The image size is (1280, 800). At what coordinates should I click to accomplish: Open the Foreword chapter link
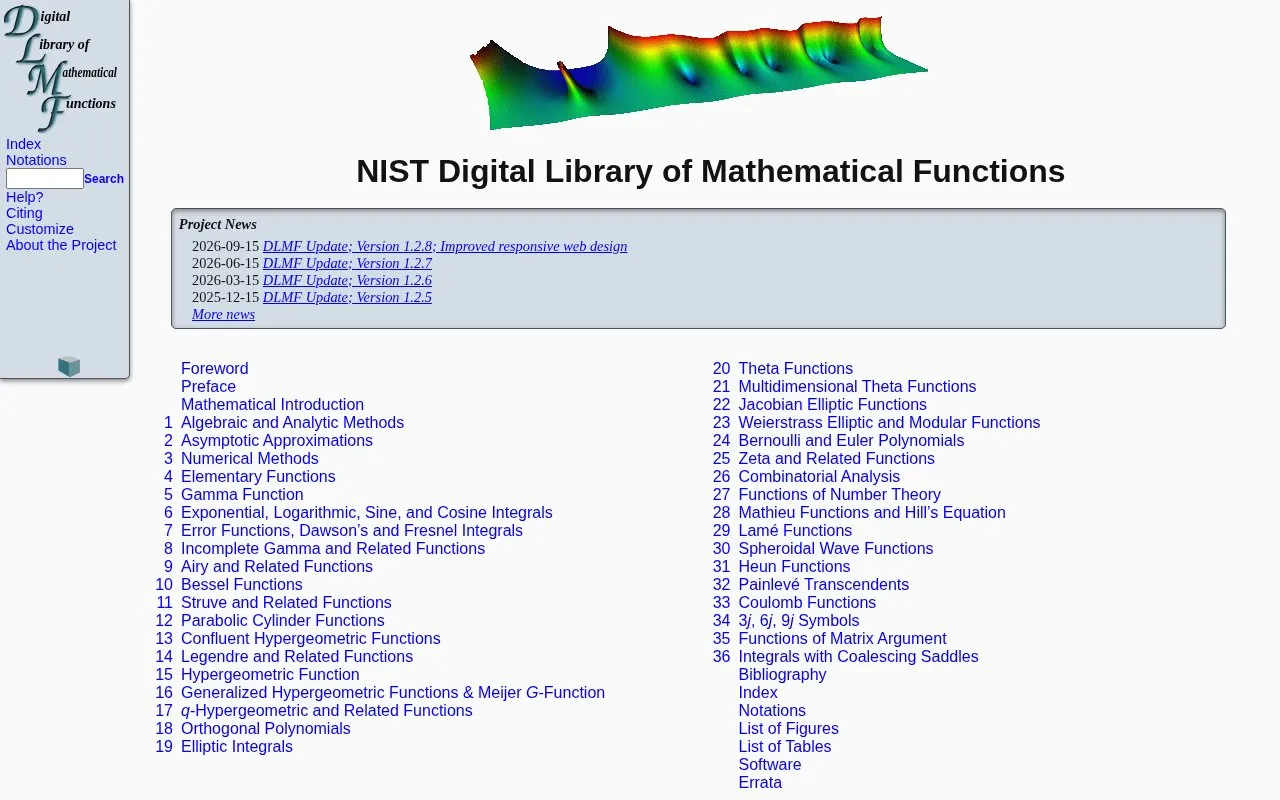pos(214,368)
